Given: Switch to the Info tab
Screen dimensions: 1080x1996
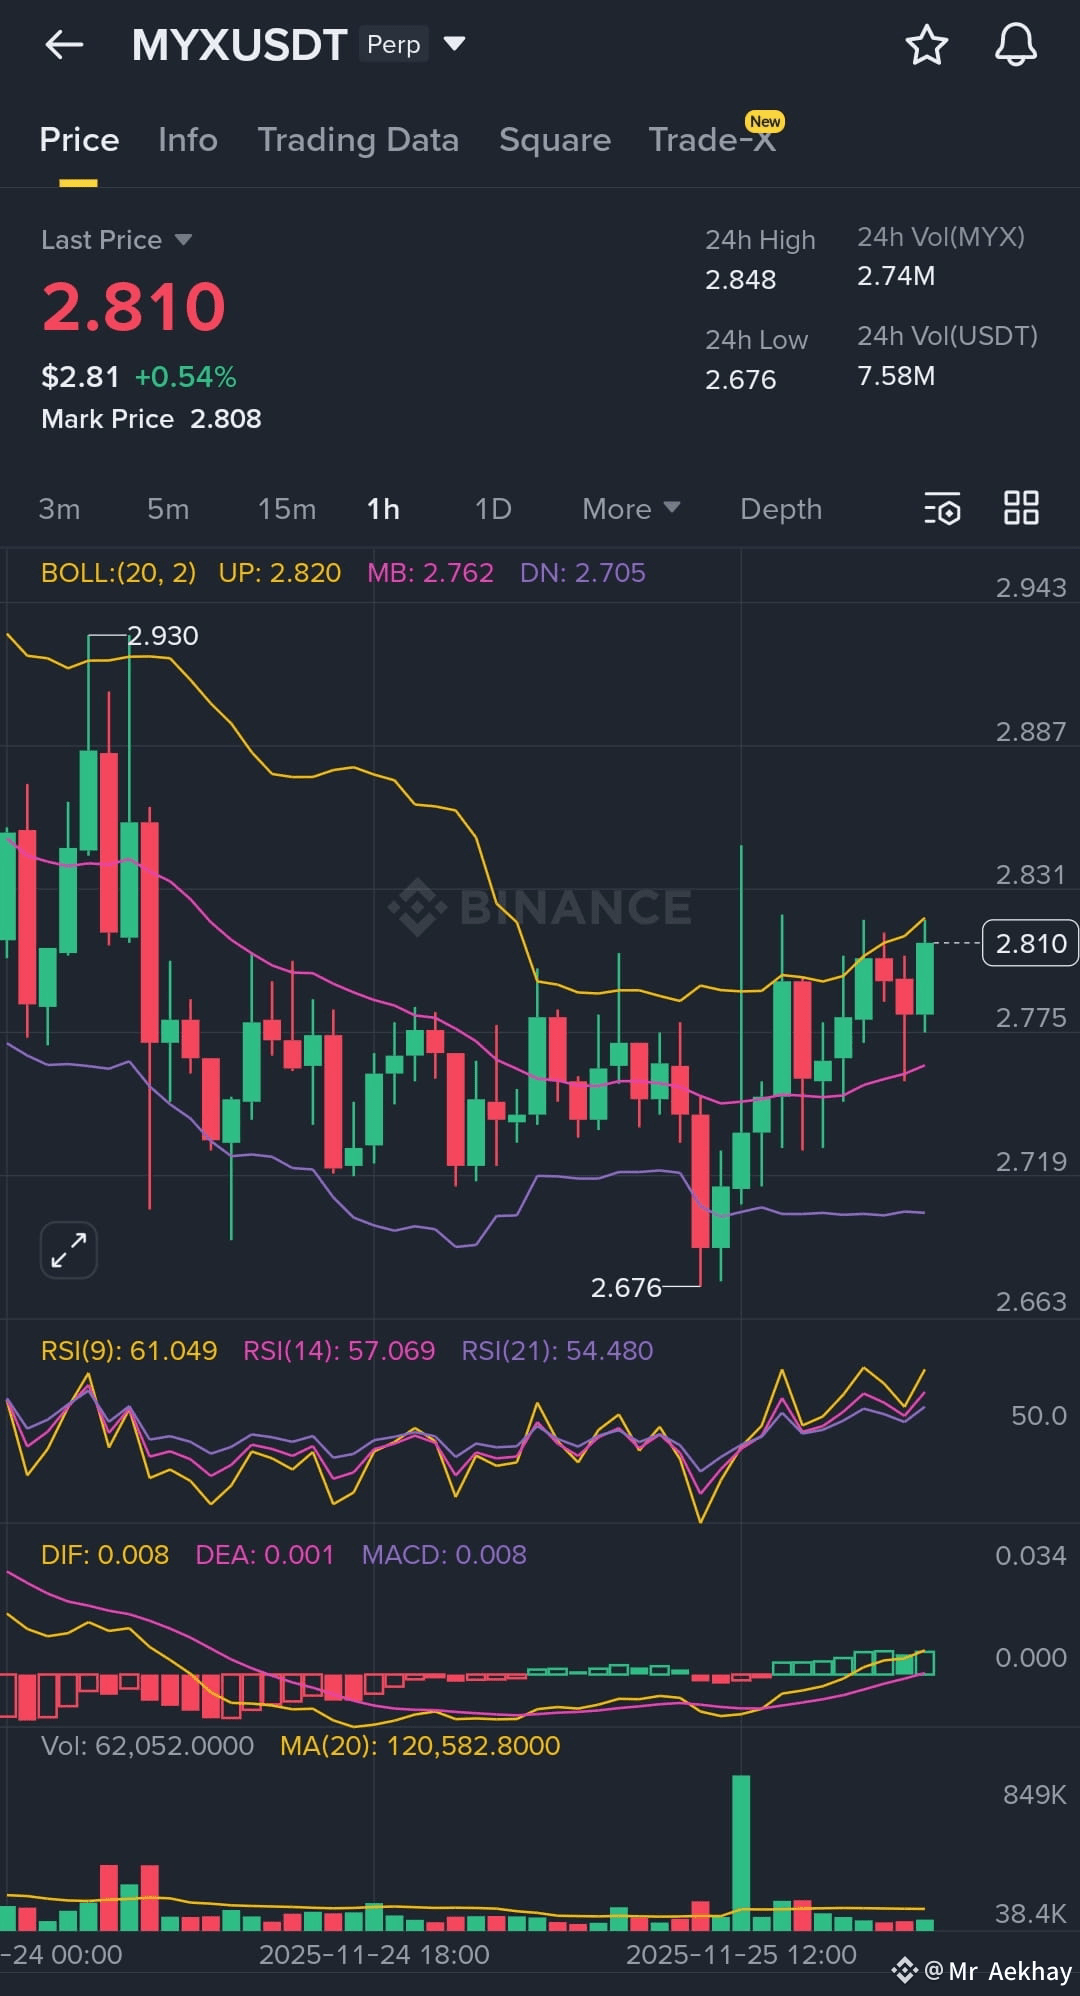Looking at the screenshot, I should tap(188, 140).
